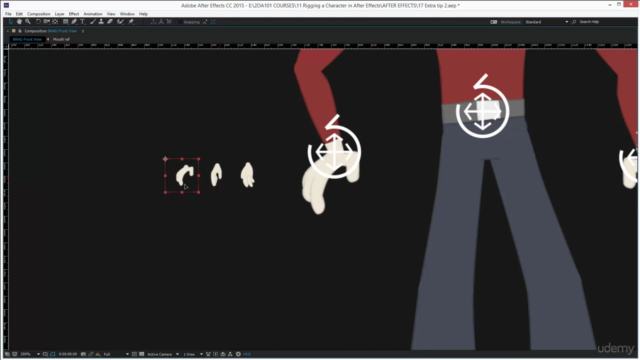Click the Fast Previews icon
This screenshot has width=640, height=360.
(216, 354)
